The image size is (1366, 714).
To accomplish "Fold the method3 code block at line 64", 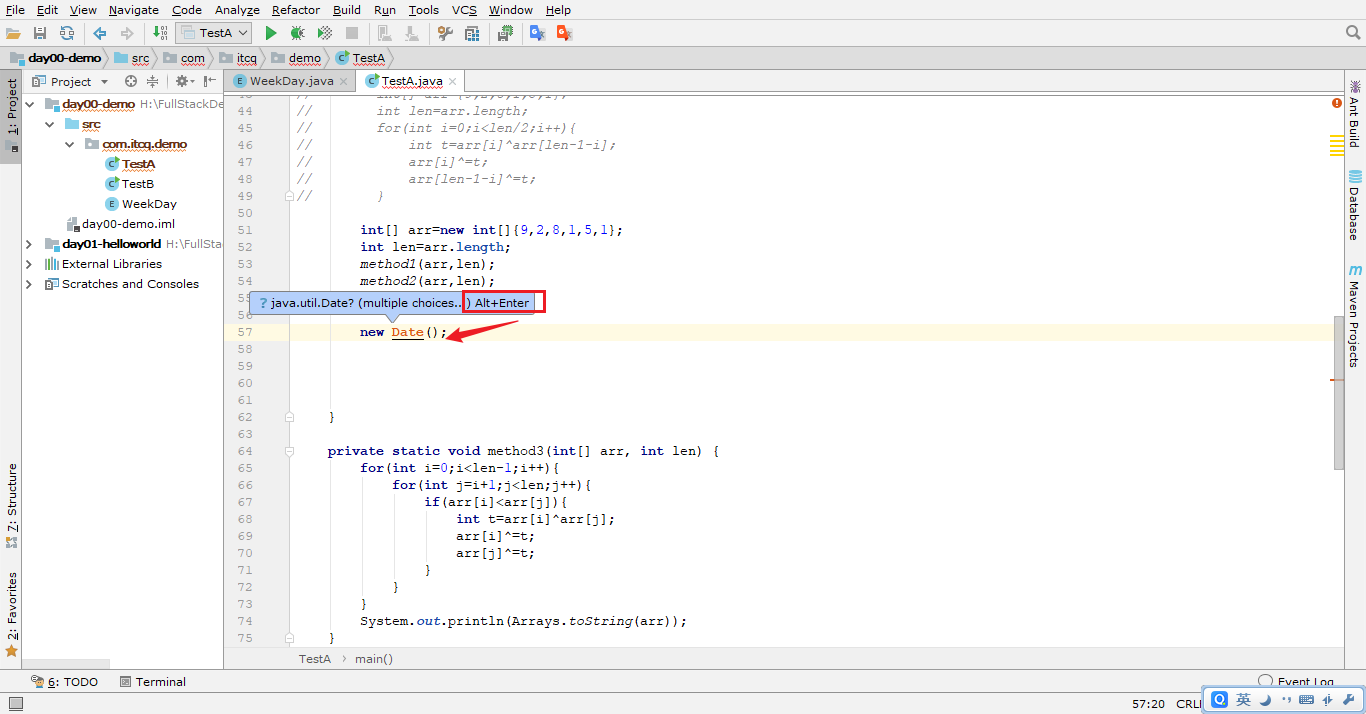I will [x=289, y=451].
